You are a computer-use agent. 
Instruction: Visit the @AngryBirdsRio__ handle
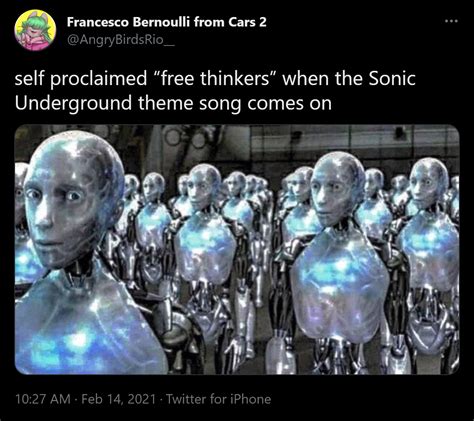(121, 40)
